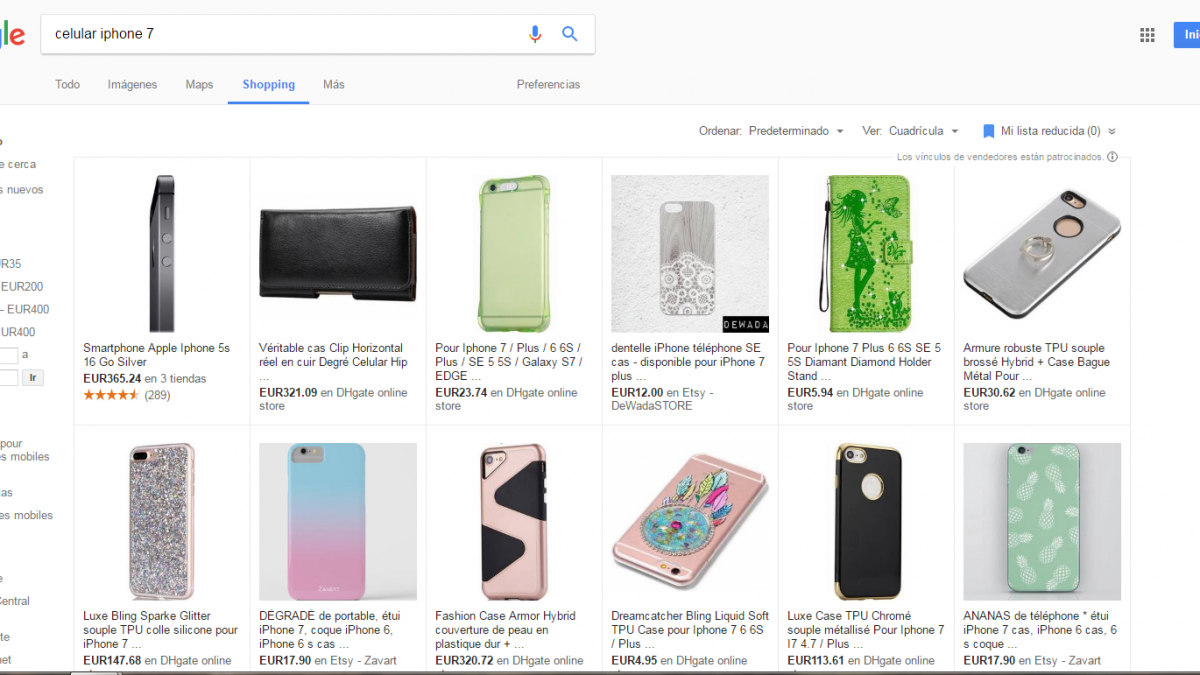Screen dimensions: 1200x675
Task: Switch to the Maps tab
Action: point(199,84)
